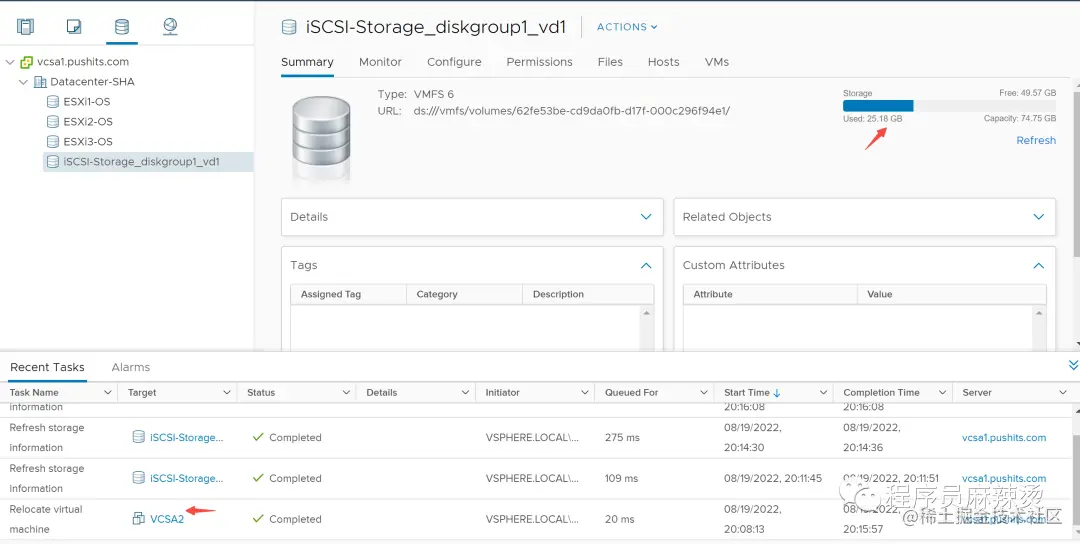Click Start Time sort arrow
The width and height of the screenshot is (1080, 544).
coord(777,393)
